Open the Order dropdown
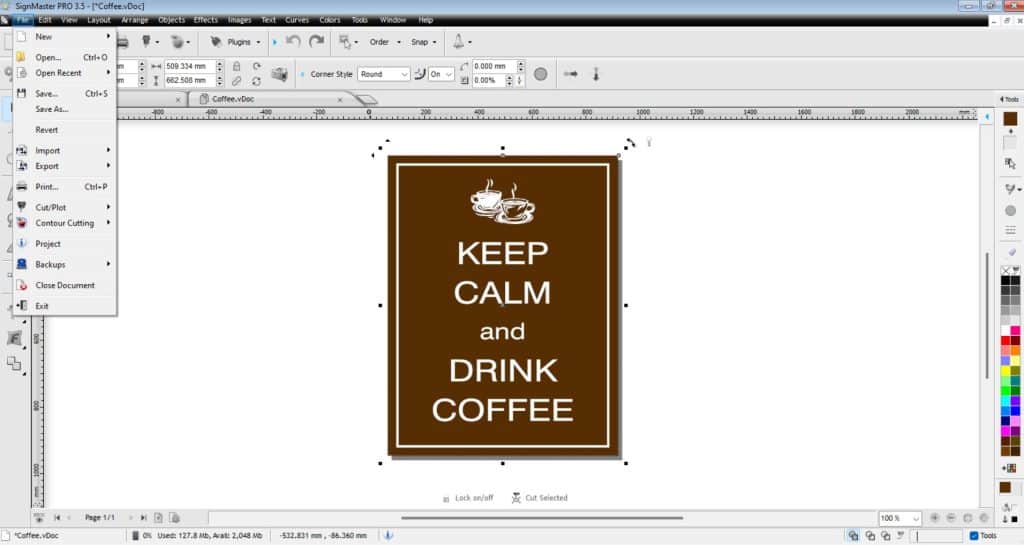1024x545 pixels. pyautogui.click(x=383, y=42)
